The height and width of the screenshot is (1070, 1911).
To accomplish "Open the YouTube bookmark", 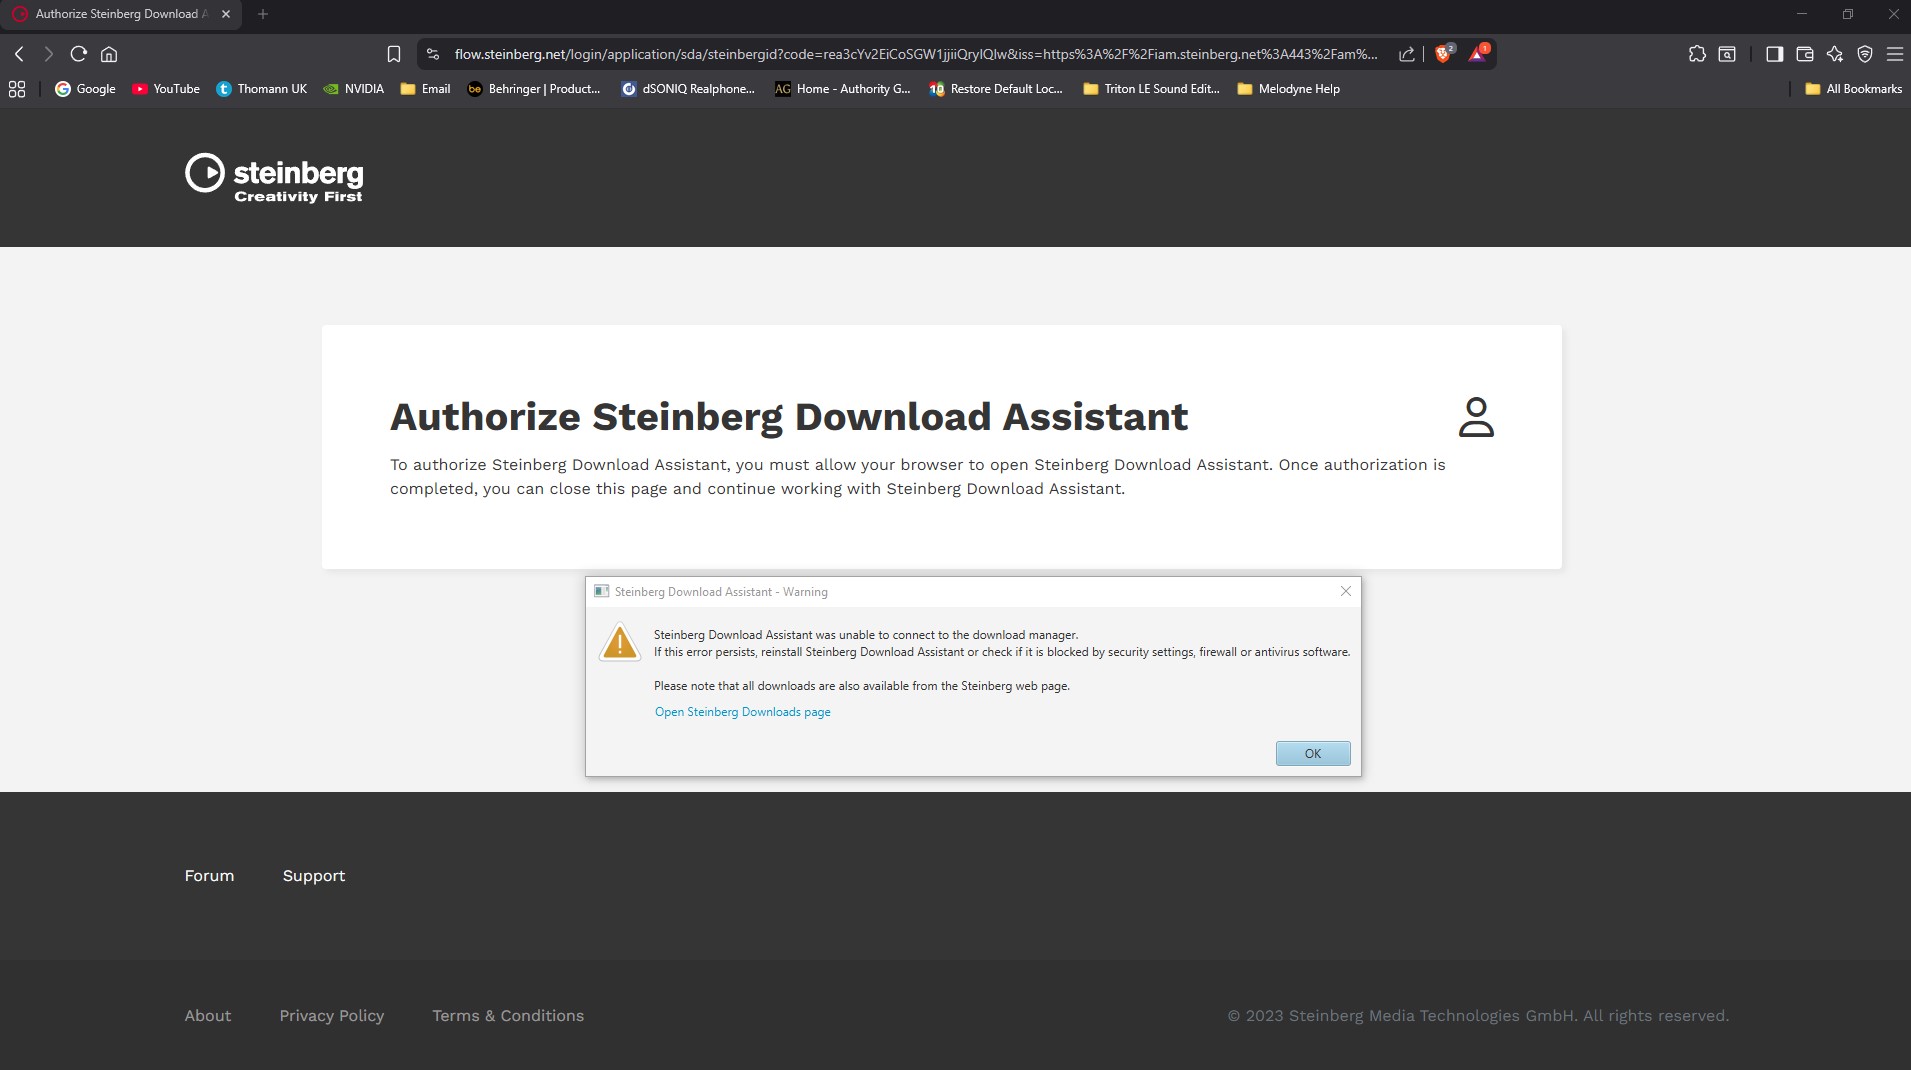I will pyautogui.click(x=166, y=89).
